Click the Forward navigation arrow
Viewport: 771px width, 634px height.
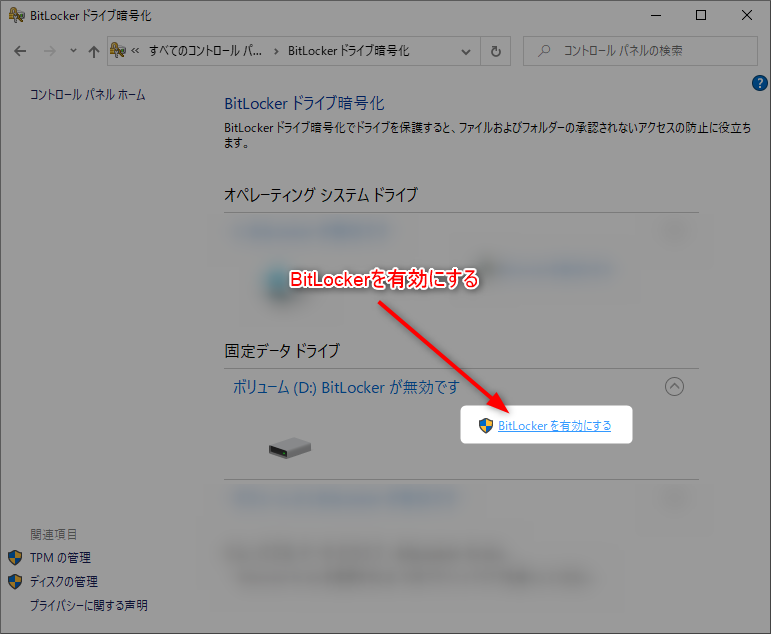(50, 51)
